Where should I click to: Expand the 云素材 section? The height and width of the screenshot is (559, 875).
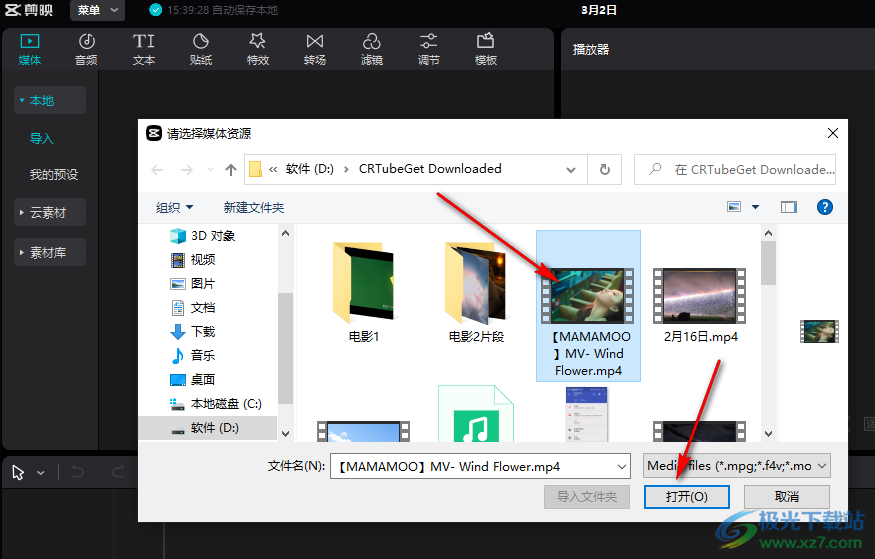(x=50, y=212)
